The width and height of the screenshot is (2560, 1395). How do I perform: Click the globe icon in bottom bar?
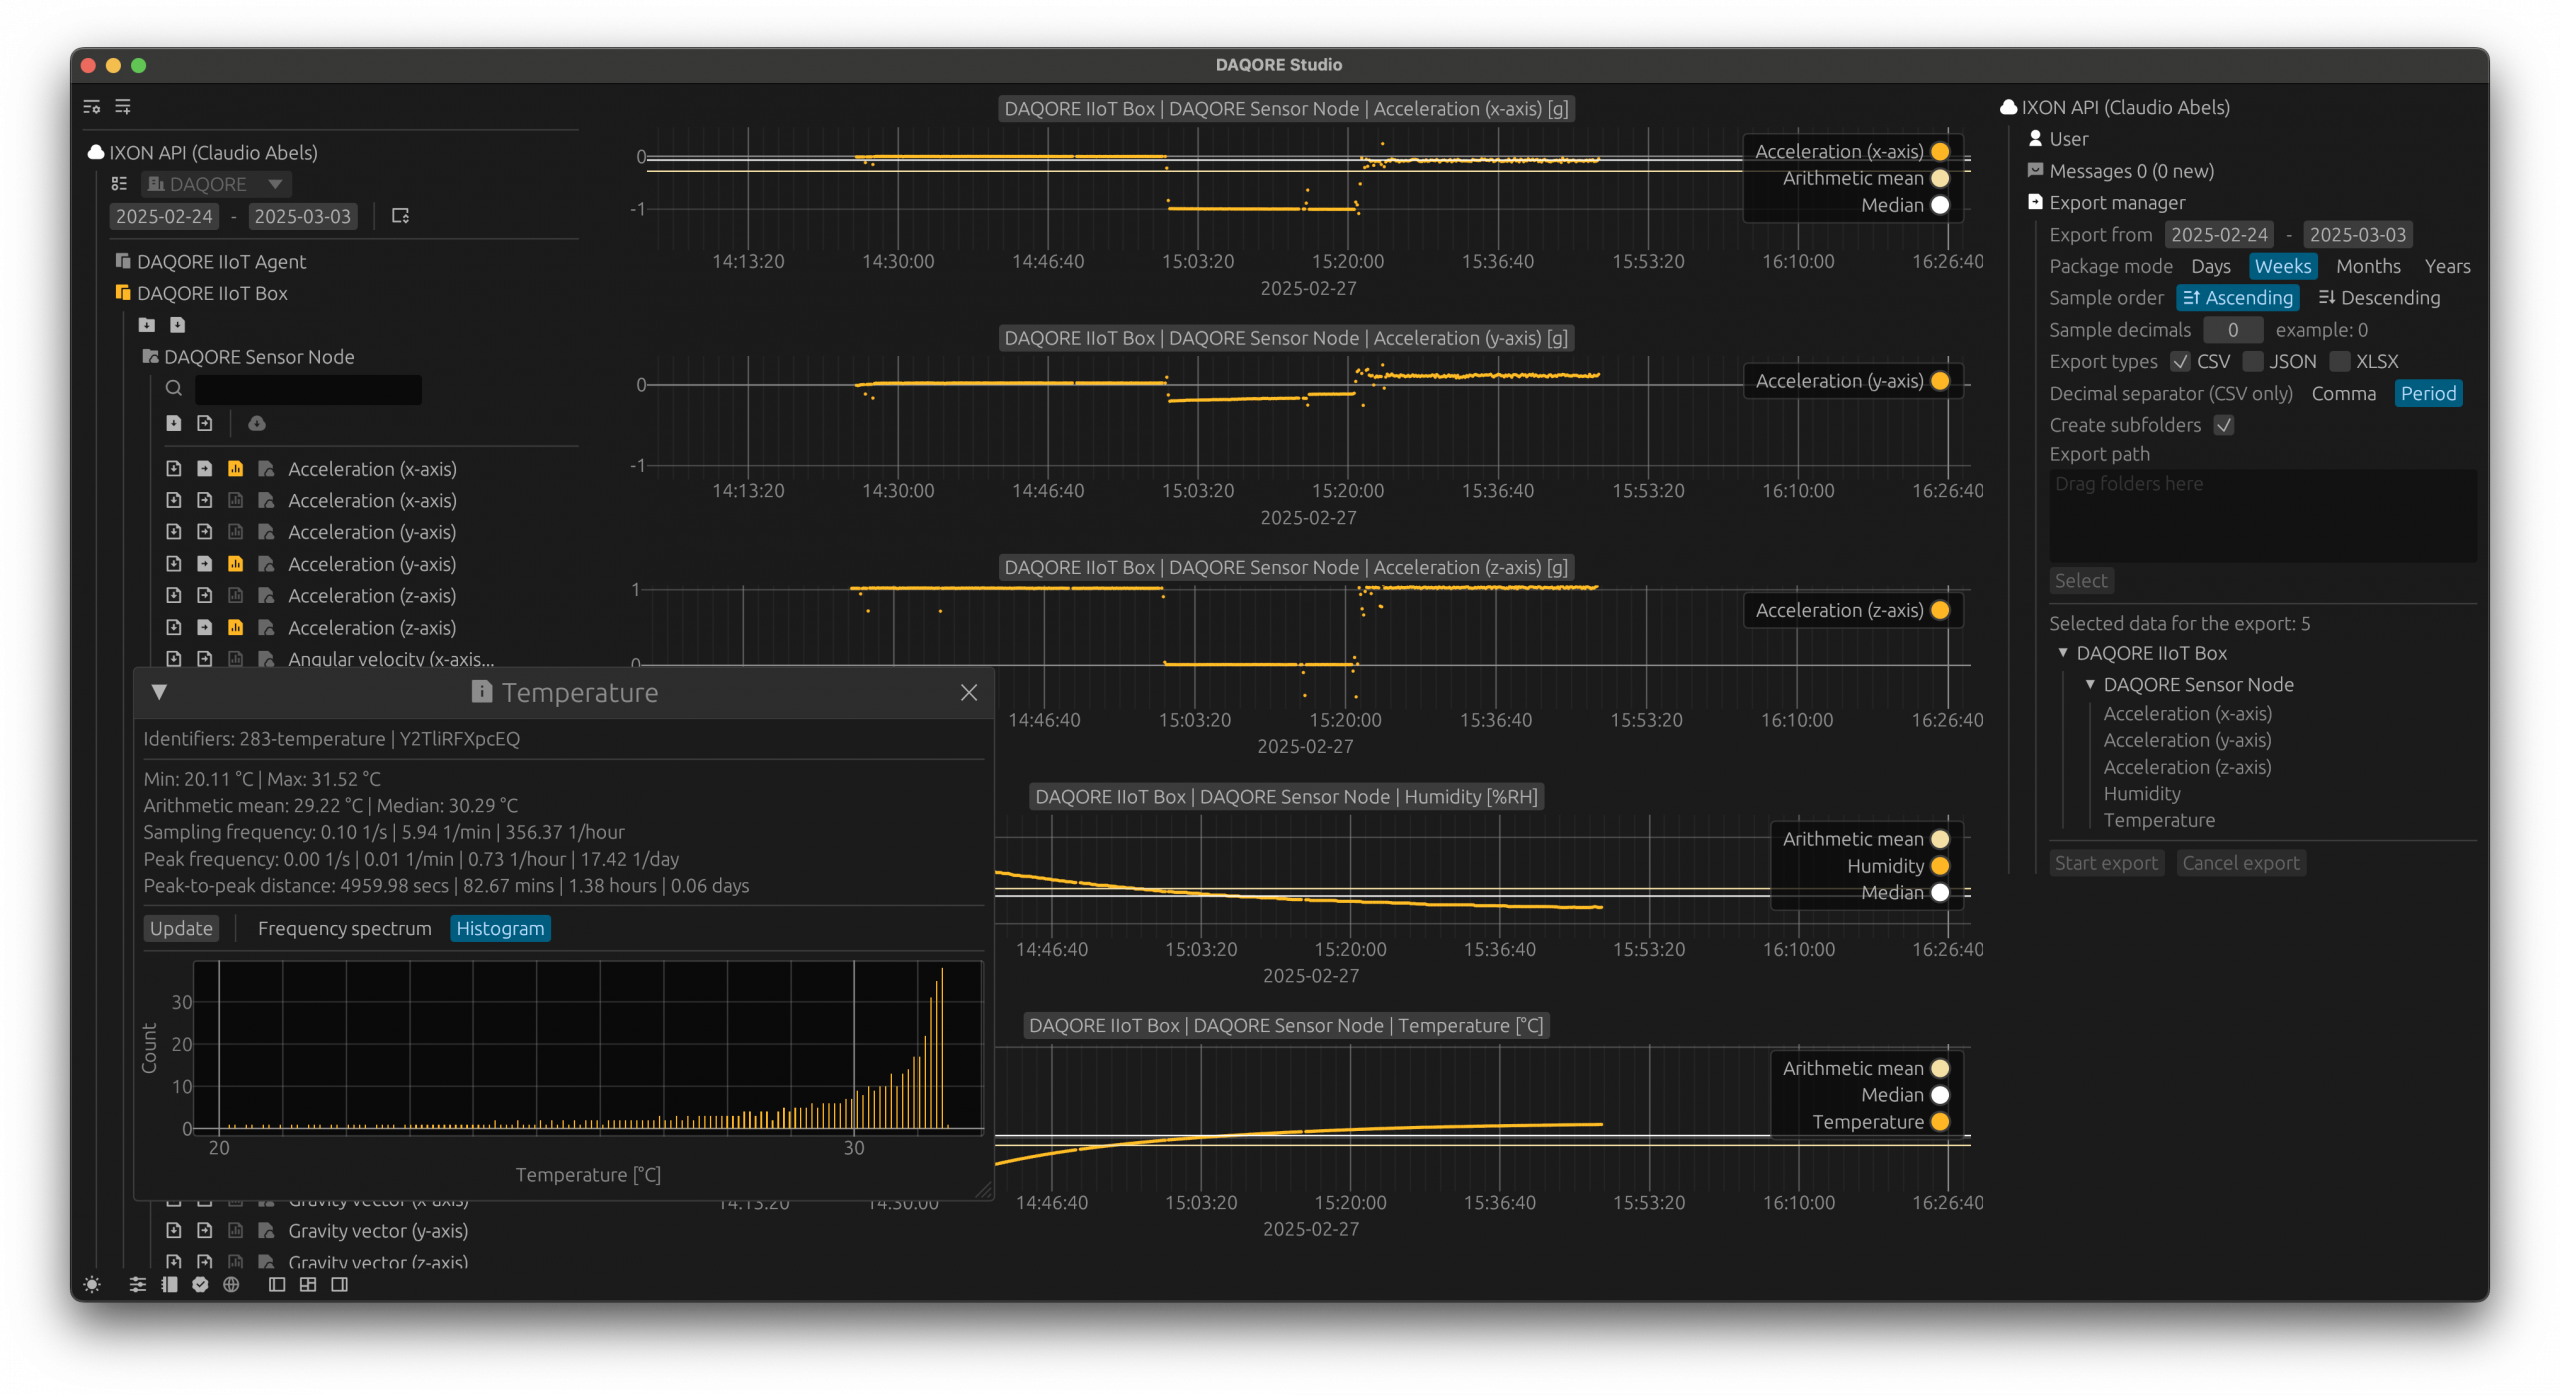point(231,1285)
